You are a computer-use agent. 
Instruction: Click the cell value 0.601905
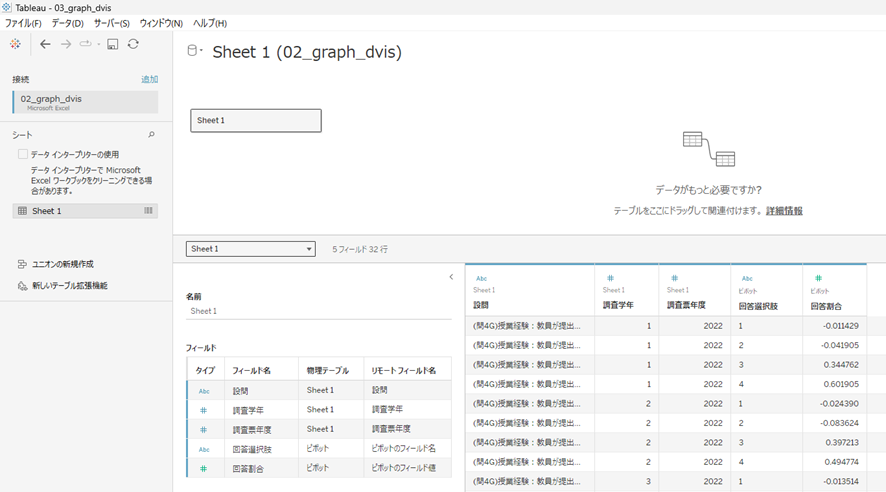[x=841, y=384]
